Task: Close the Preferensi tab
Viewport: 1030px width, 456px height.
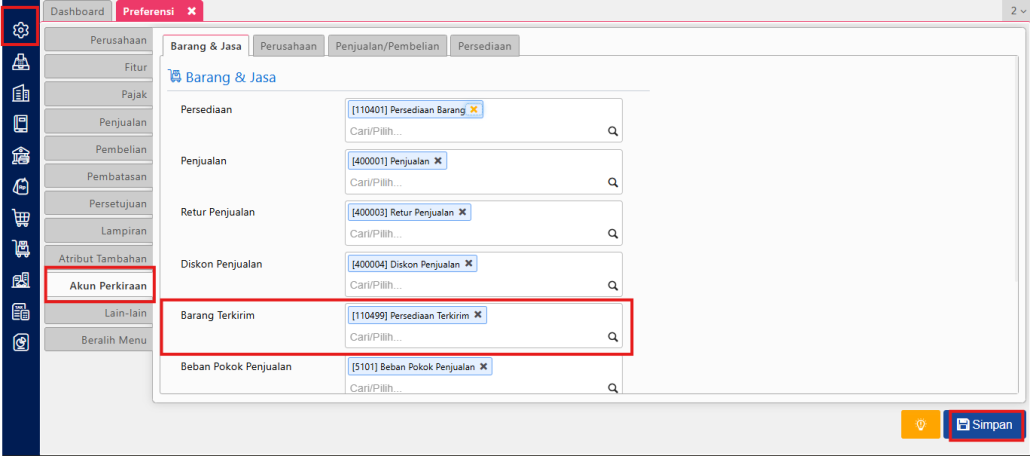Action: coord(191,11)
